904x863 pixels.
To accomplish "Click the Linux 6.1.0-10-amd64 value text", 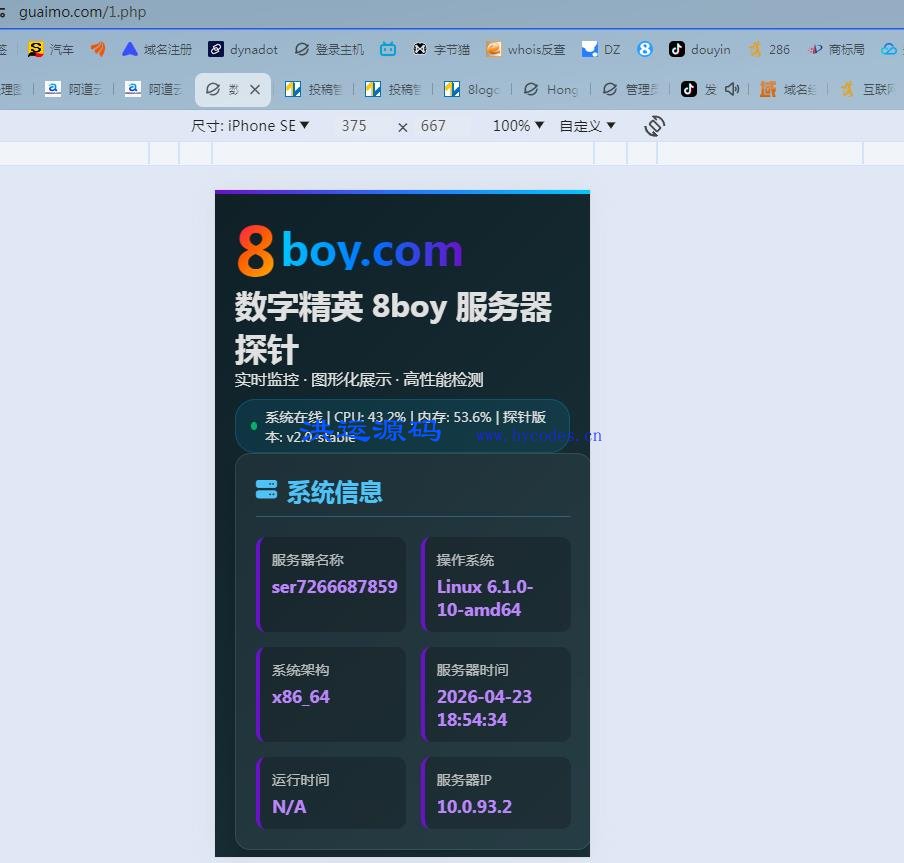I will point(485,598).
